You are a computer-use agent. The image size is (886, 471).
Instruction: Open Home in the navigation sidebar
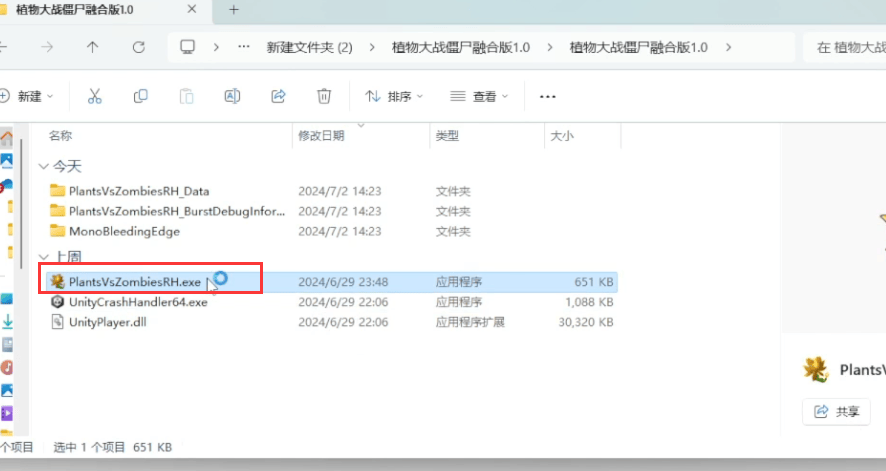coord(7,138)
